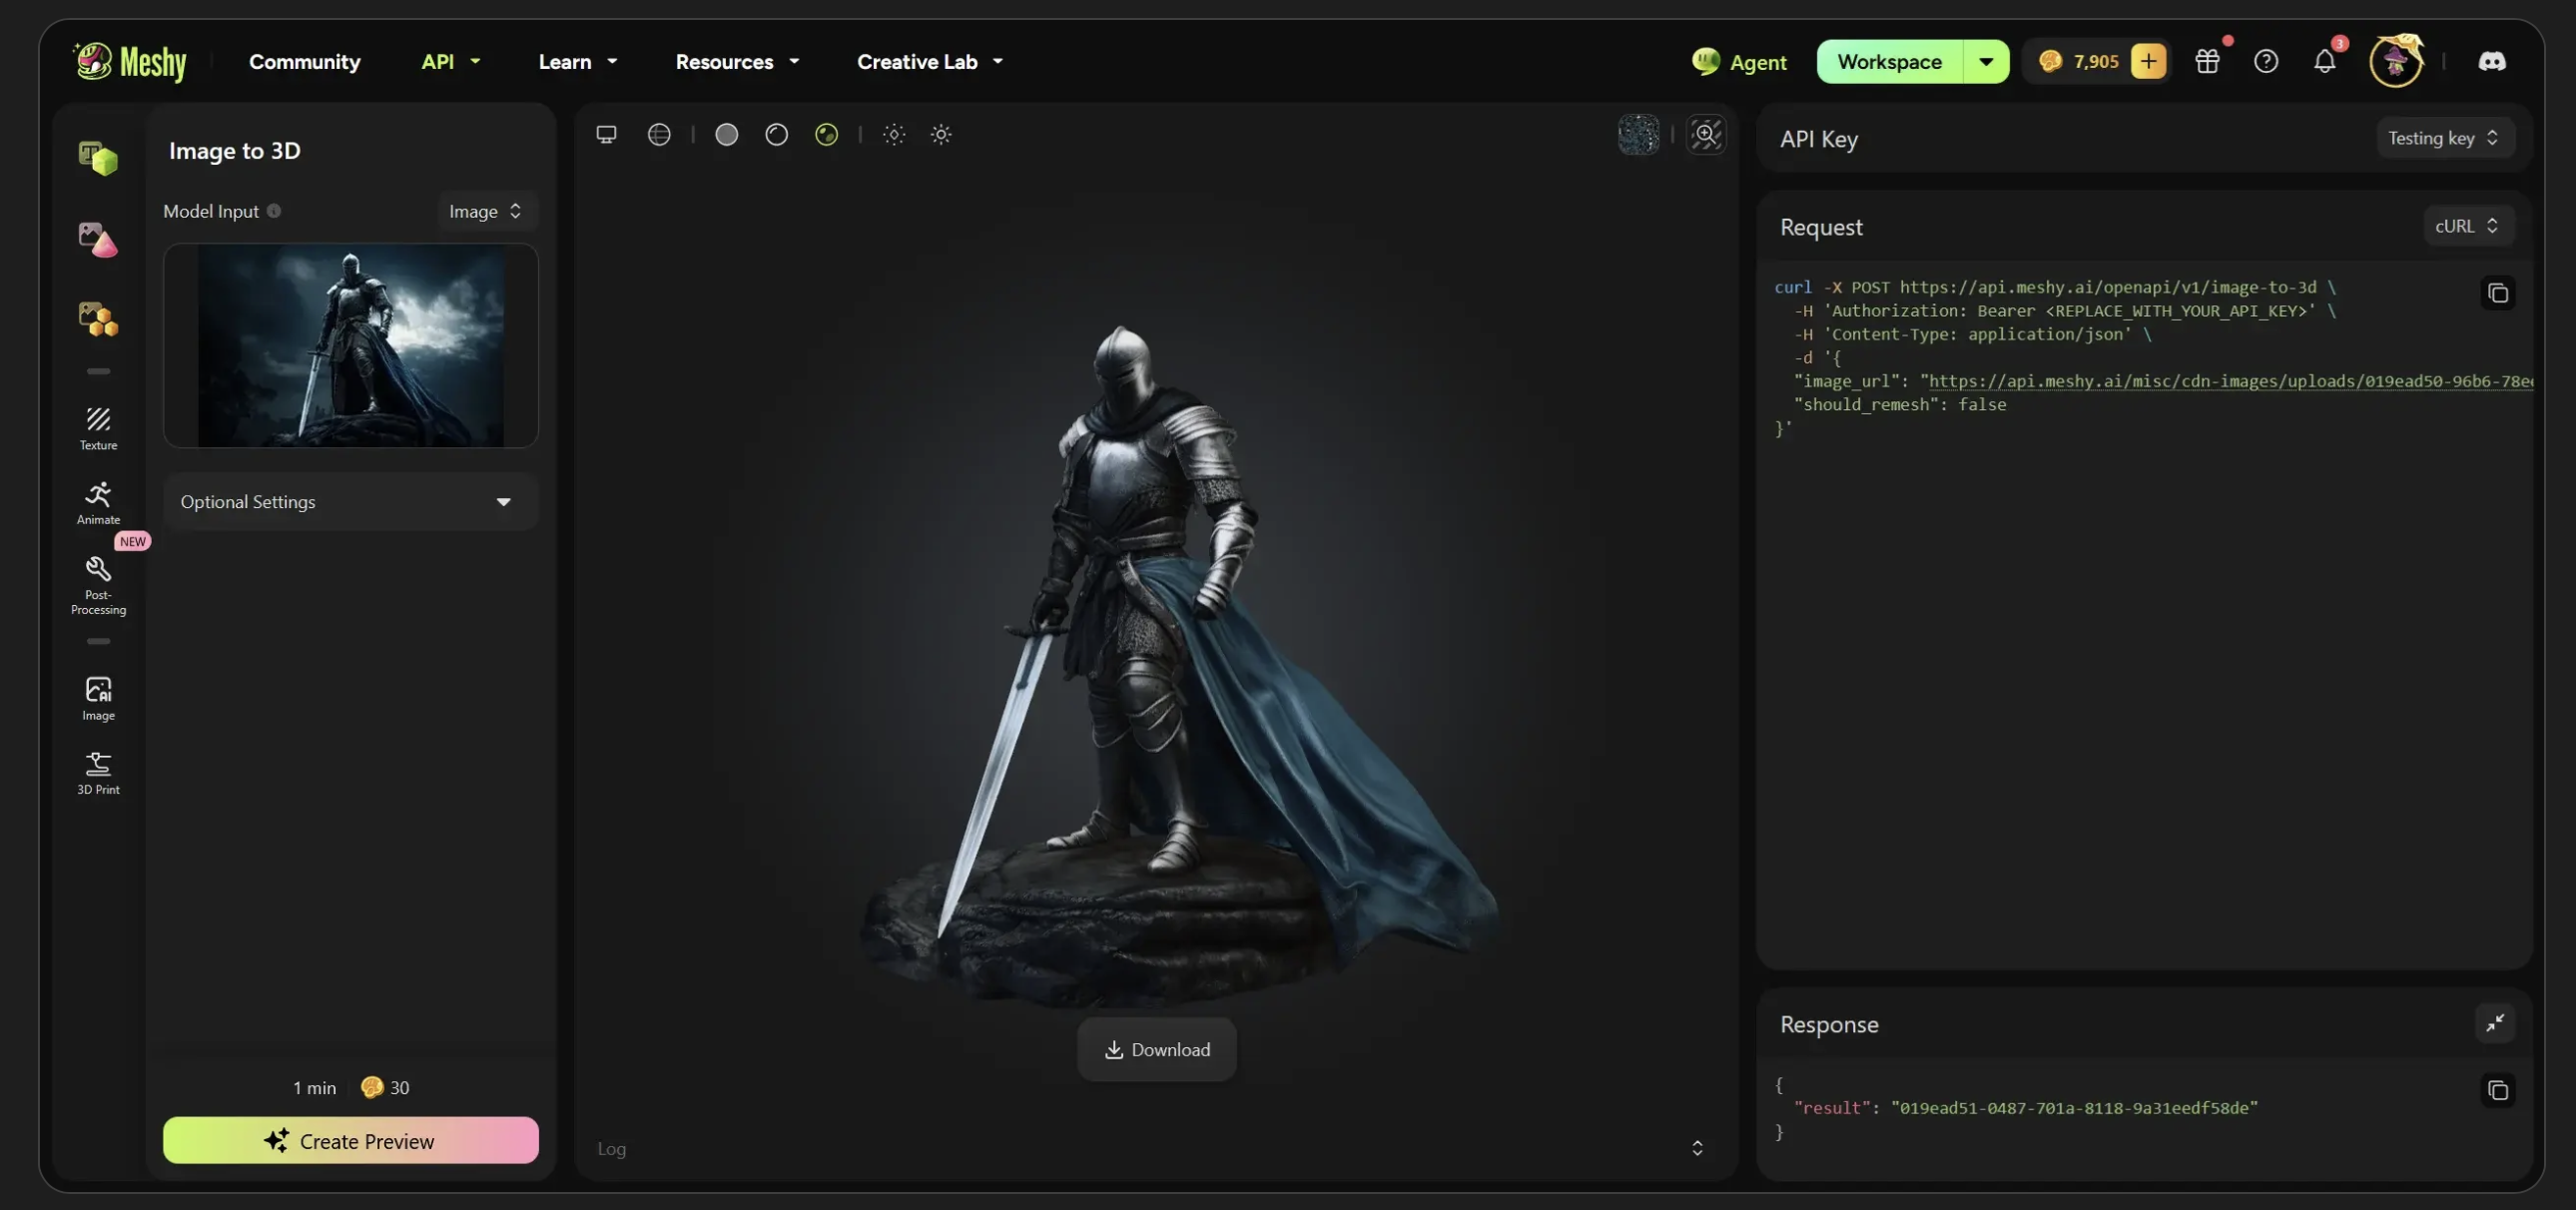The width and height of the screenshot is (2576, 1210).
Task: Open the Workspace dropdown arrow
Action: coord(1986,62)
